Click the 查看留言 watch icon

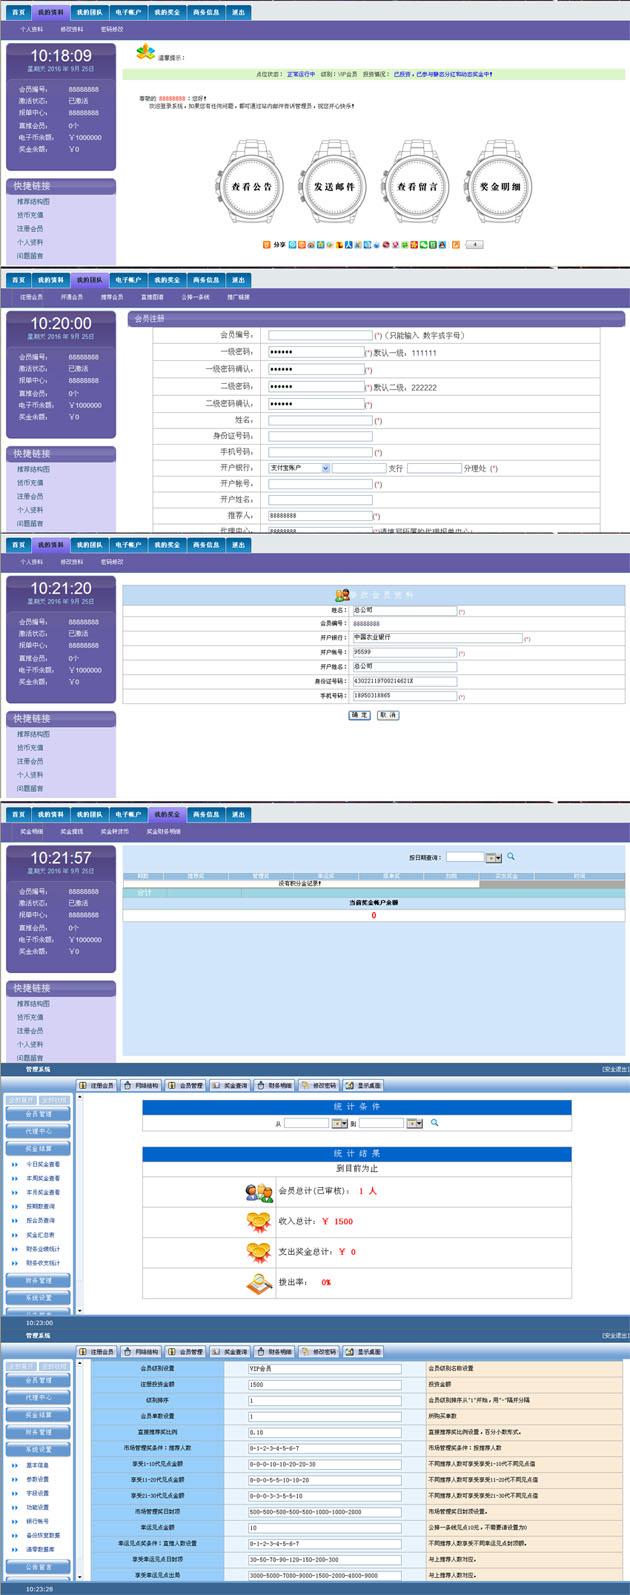point(417,187)
